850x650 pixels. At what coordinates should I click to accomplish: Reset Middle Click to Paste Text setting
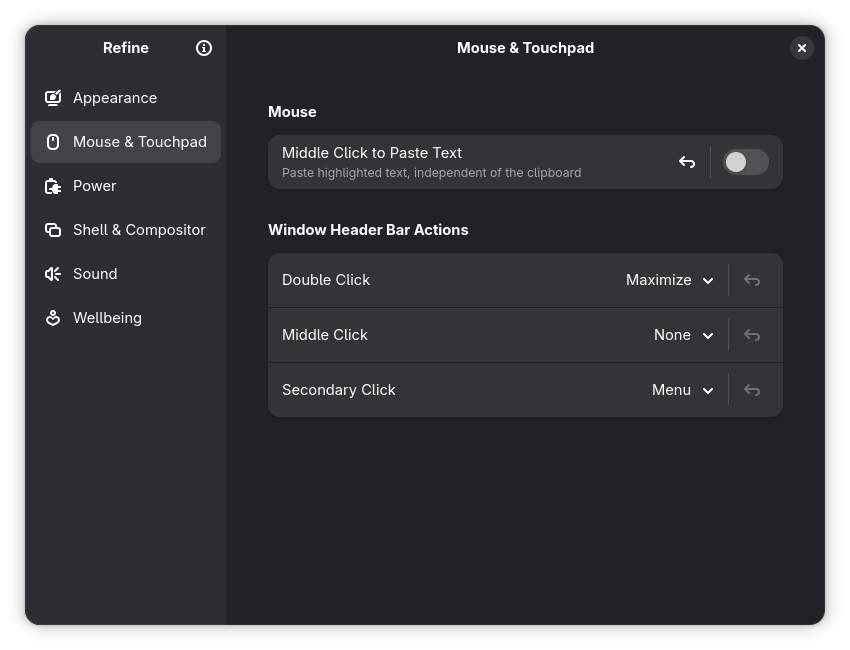click(x=687, y=162)
